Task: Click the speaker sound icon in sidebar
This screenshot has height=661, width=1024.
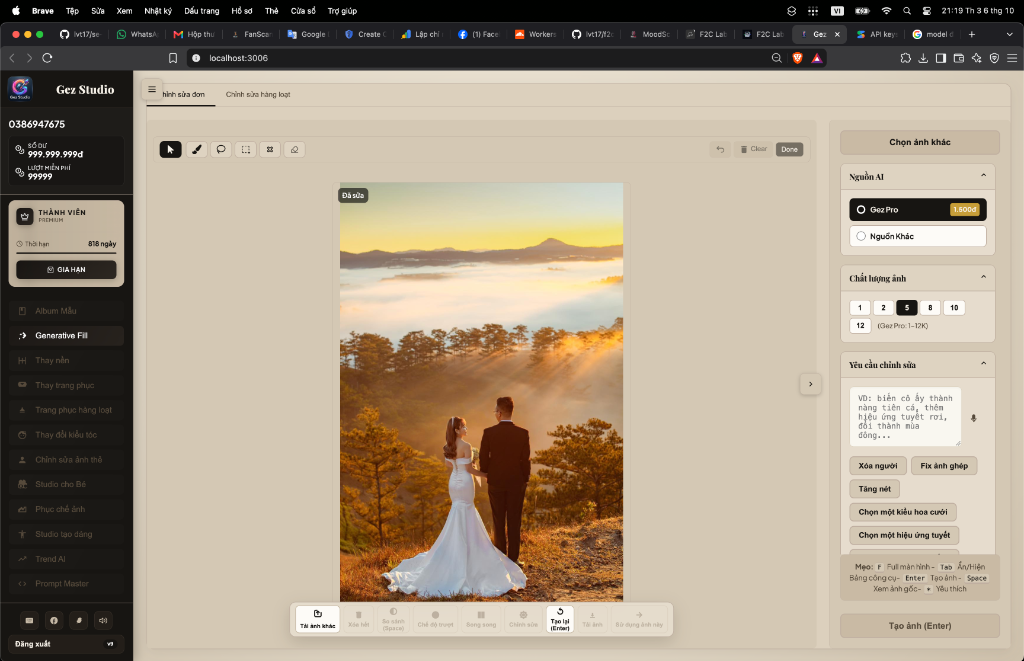Action: pos(103,621)
